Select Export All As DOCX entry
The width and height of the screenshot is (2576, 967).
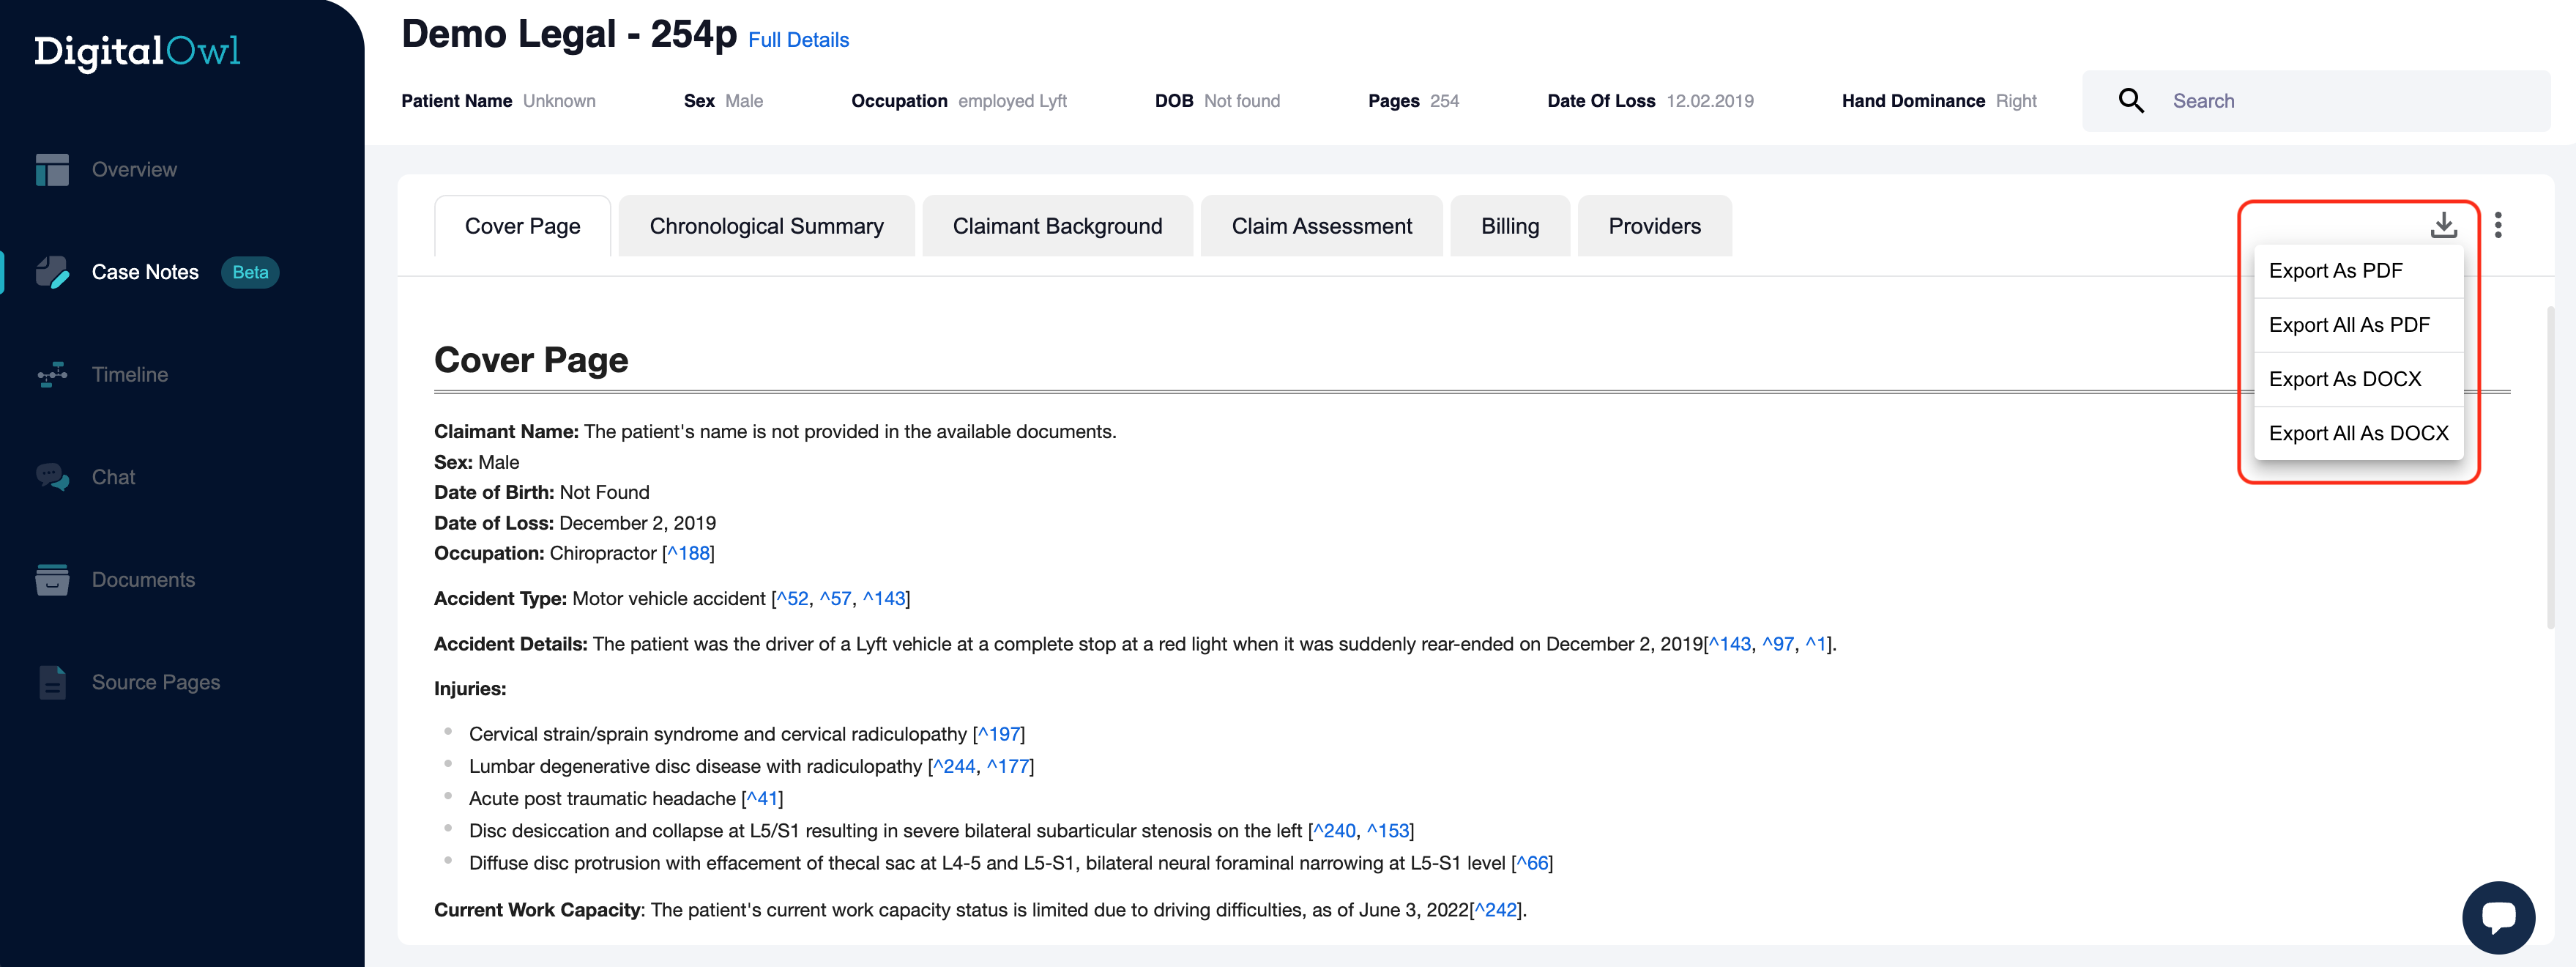[x=2358, y=433]
